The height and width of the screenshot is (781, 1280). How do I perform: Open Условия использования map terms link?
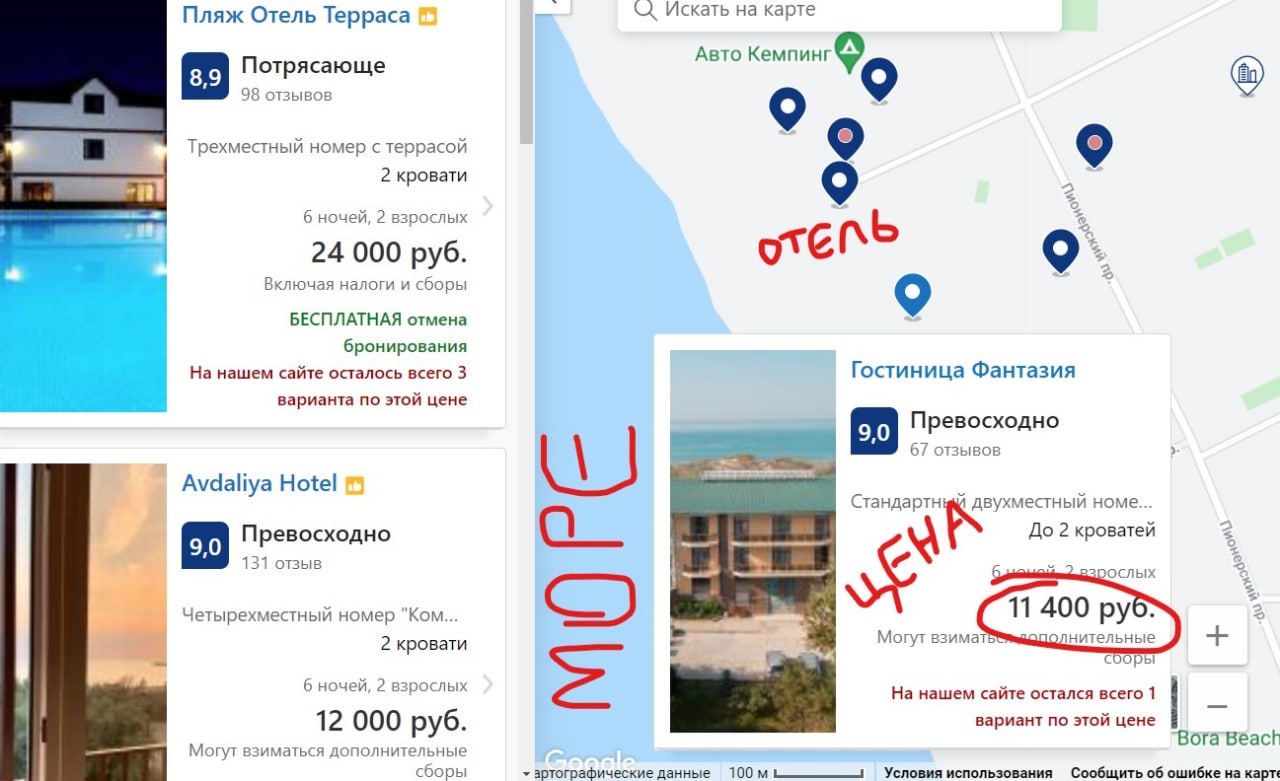[x=968, y=773]
